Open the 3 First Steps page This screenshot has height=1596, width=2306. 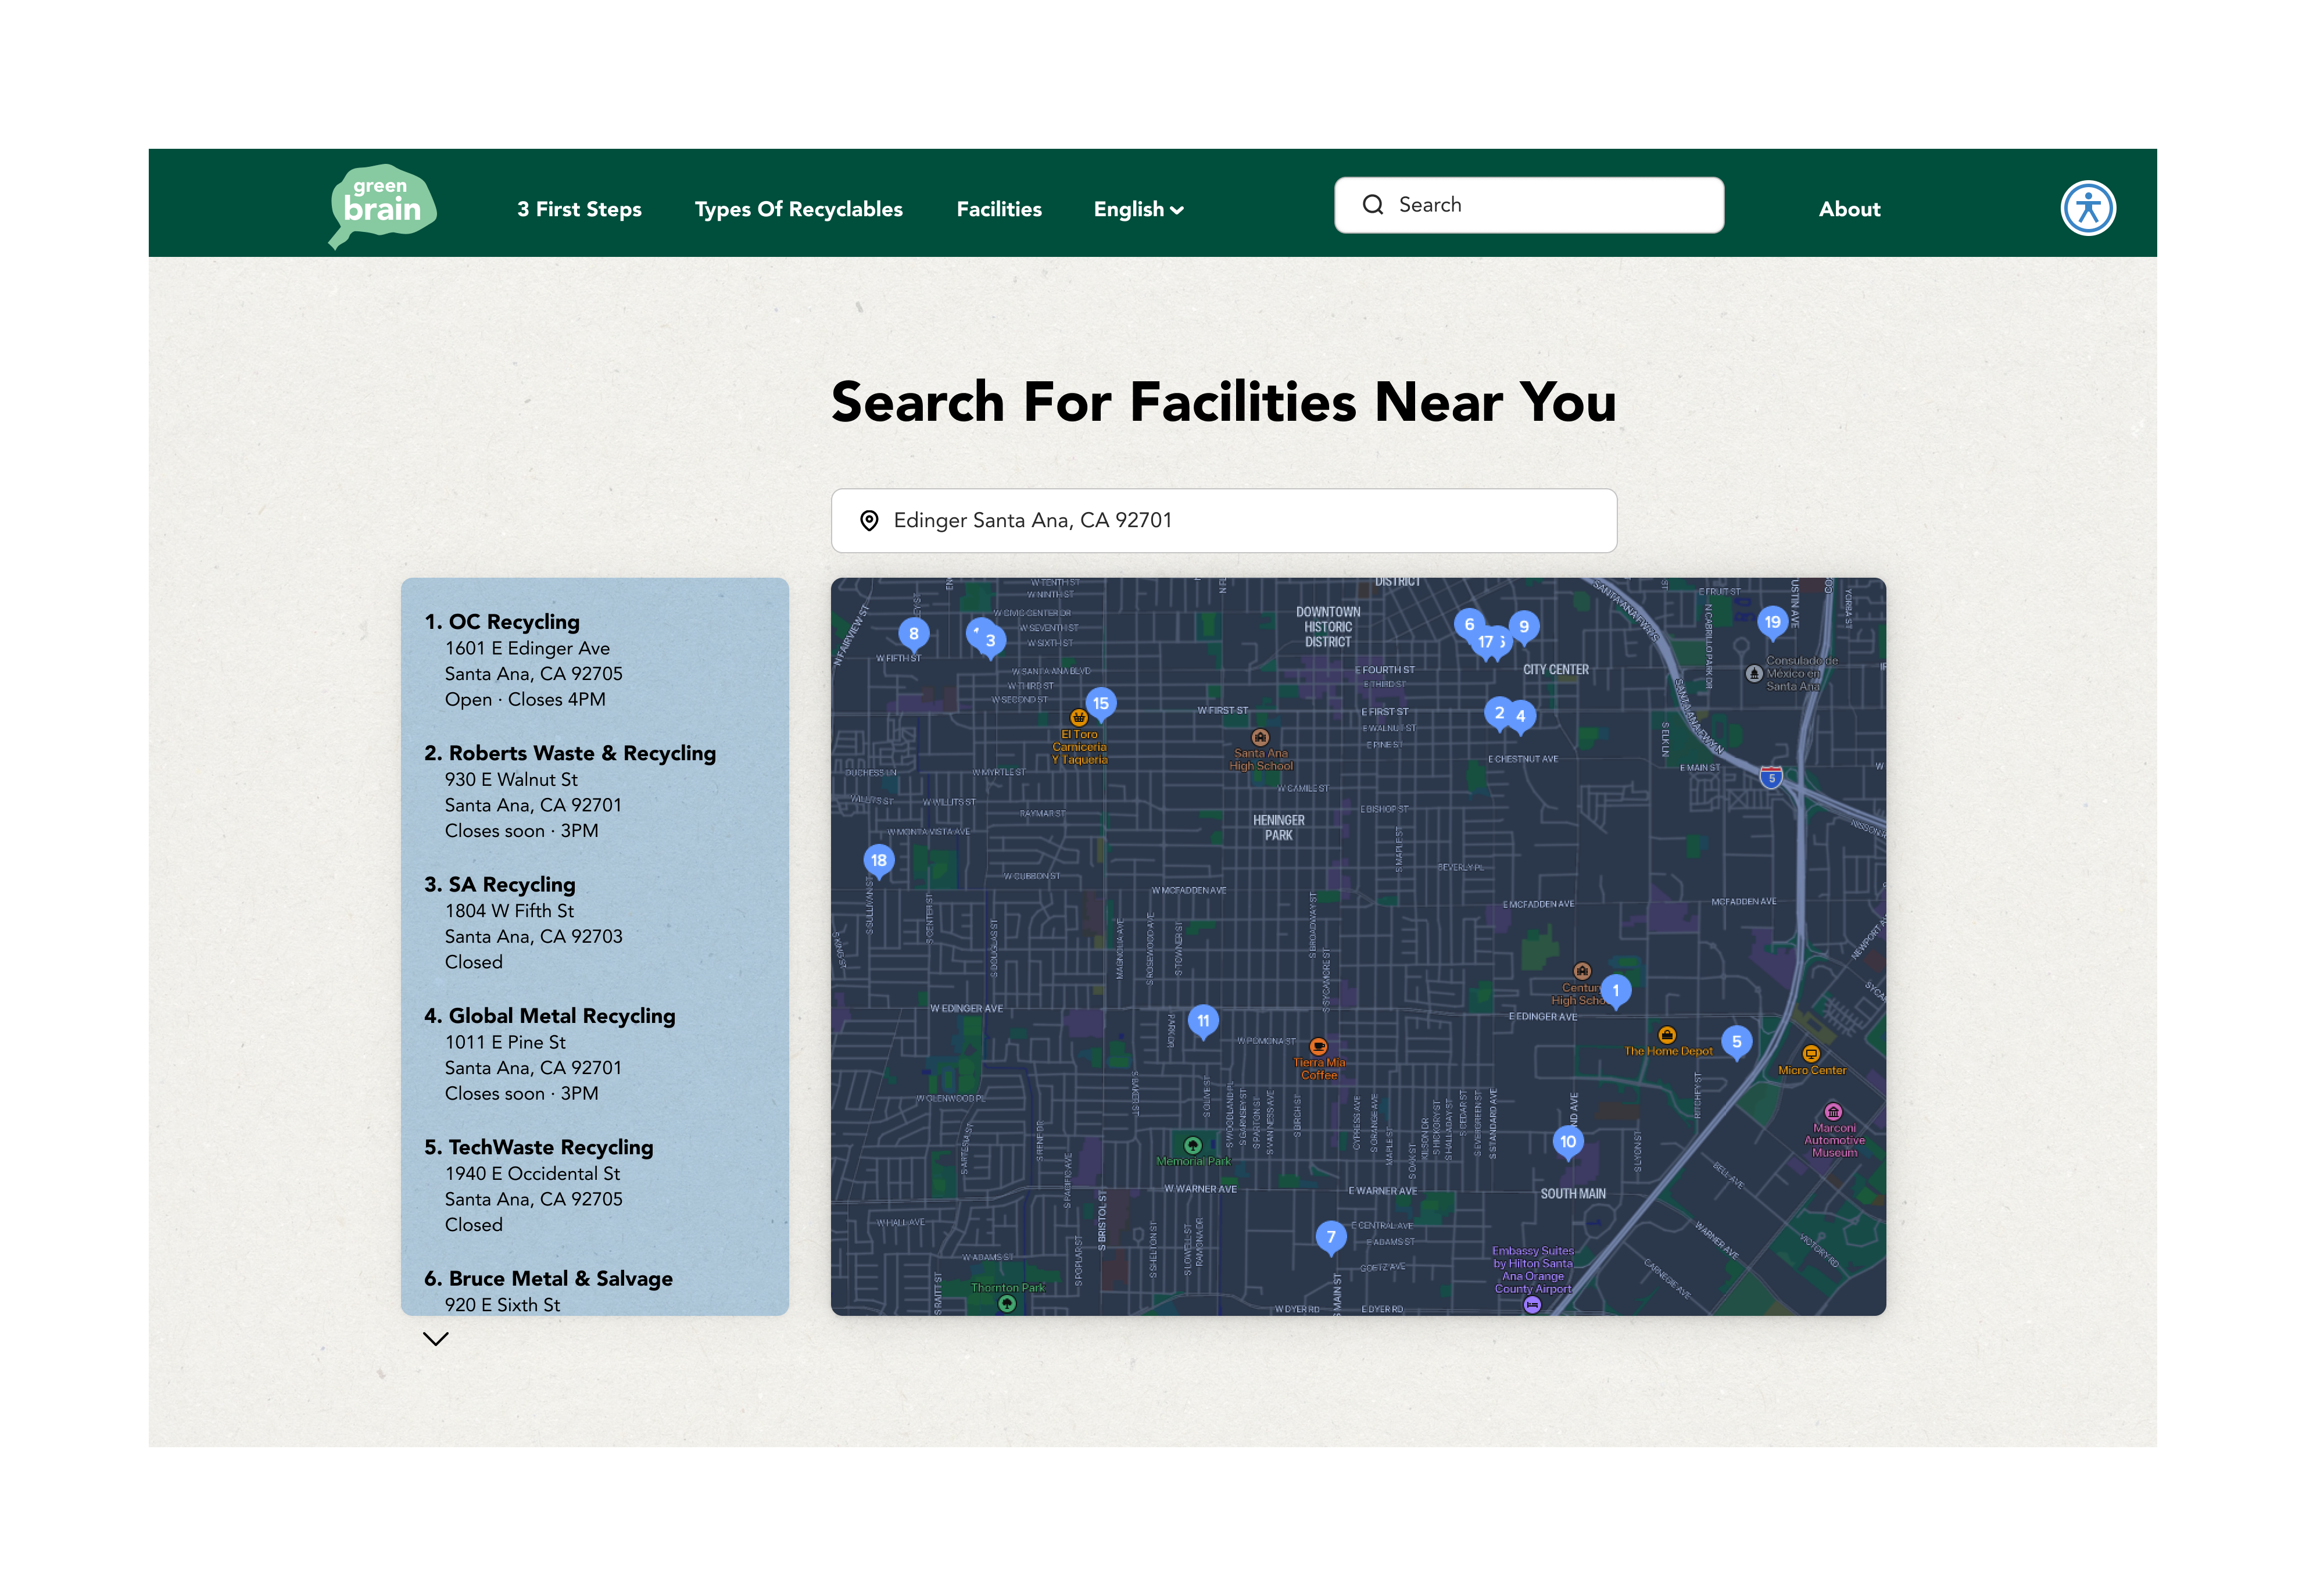click(x=579, y=209)
